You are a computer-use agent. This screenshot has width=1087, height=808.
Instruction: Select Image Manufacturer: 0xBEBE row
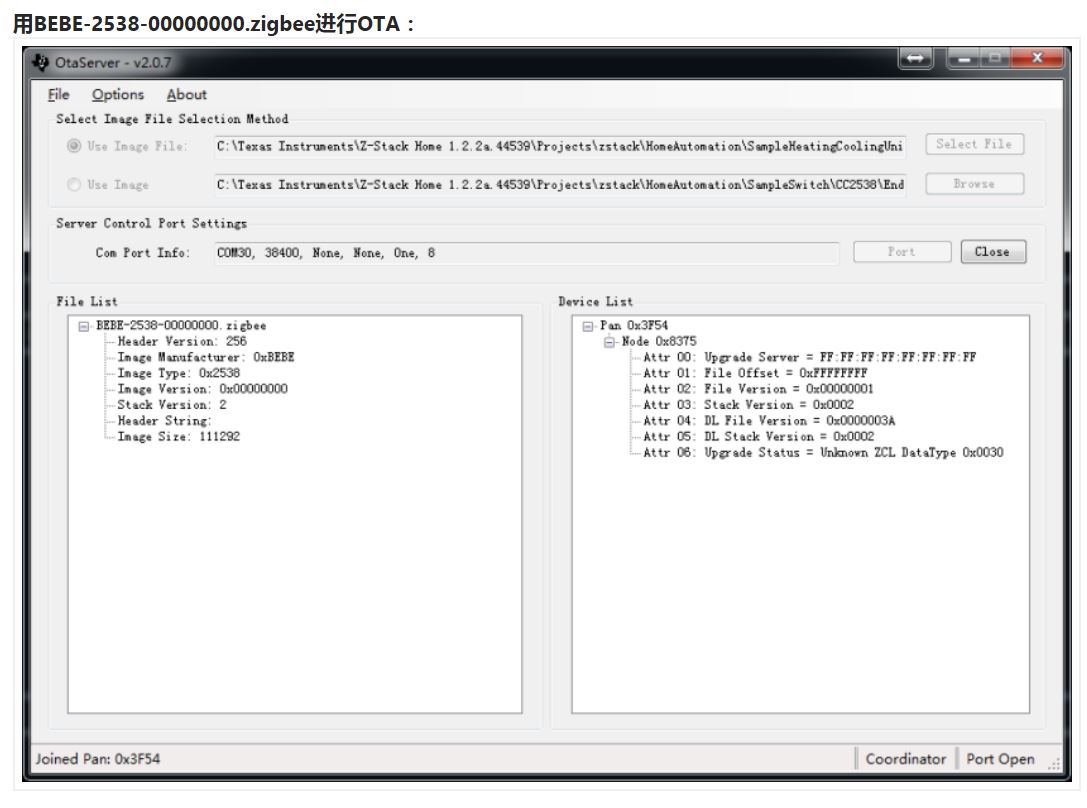tap(206, 357)
